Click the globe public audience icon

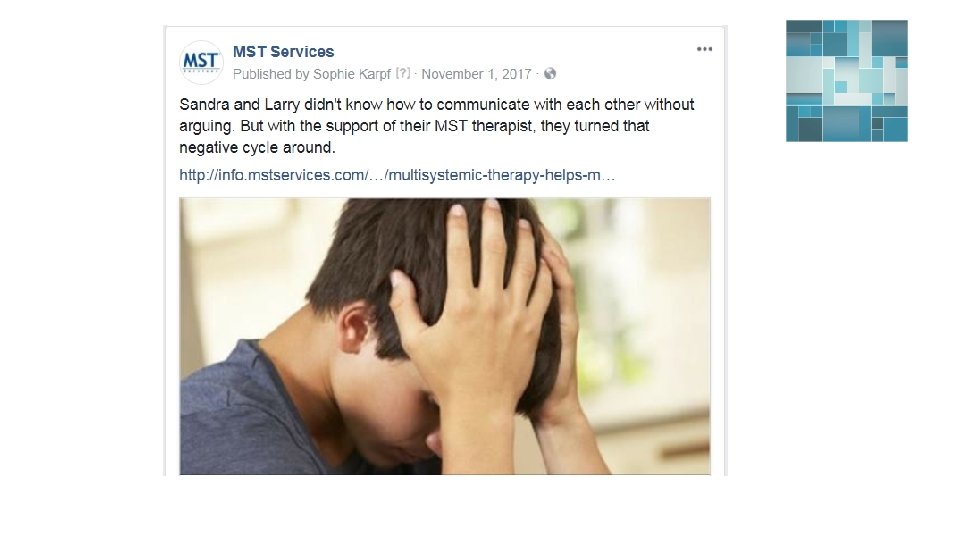click(550, 74)
